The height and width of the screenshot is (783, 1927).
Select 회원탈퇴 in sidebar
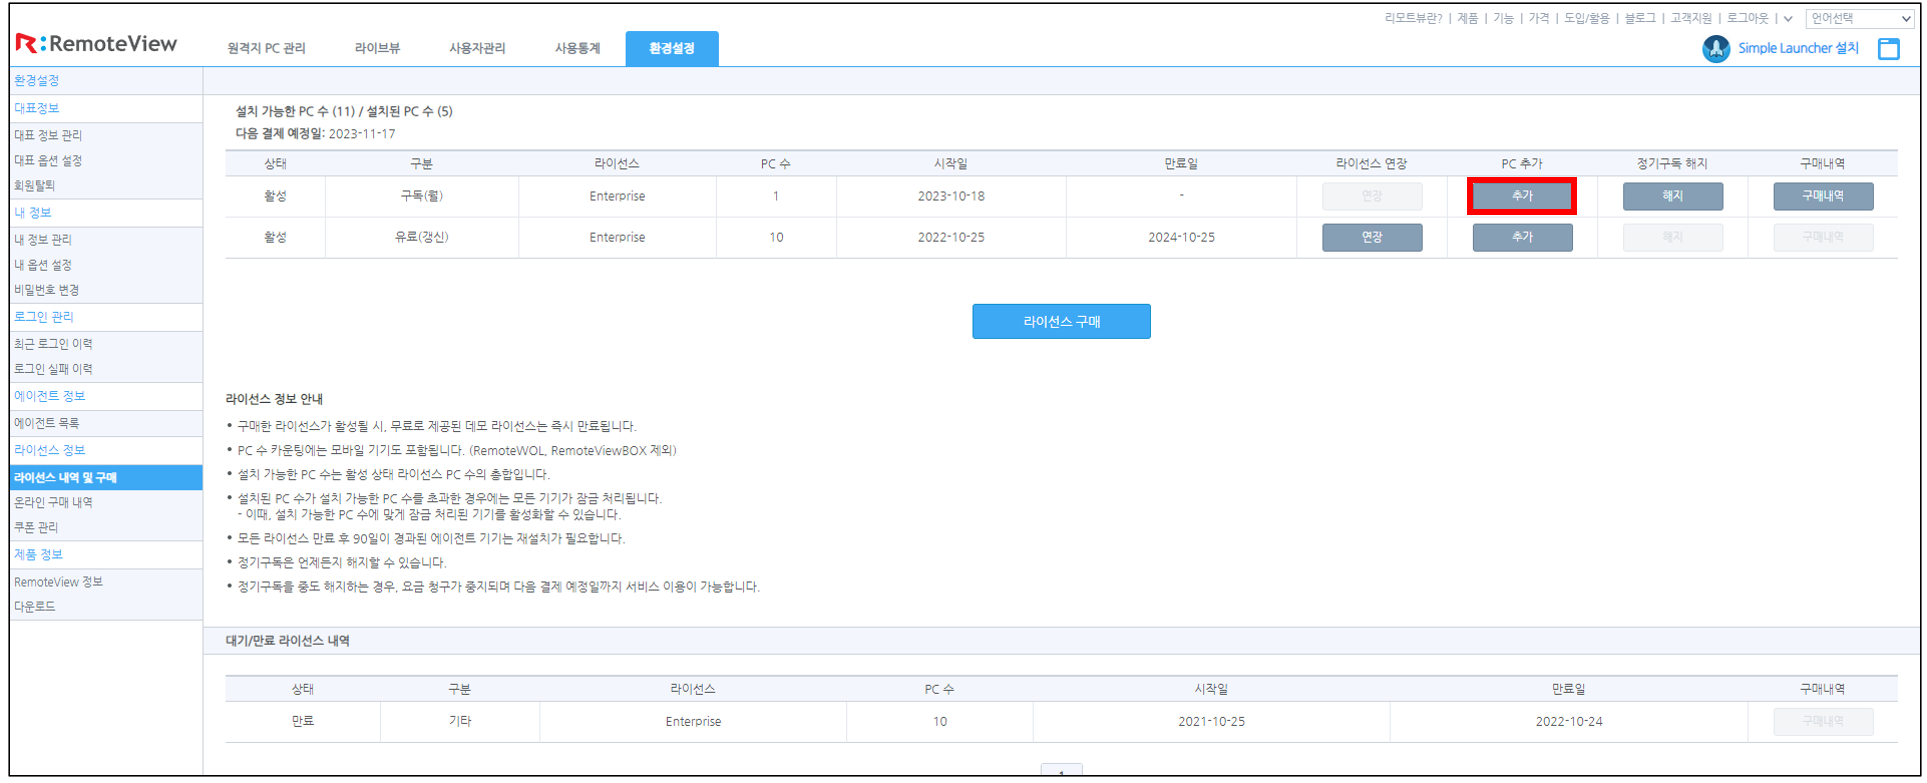[x=35, y=185]
